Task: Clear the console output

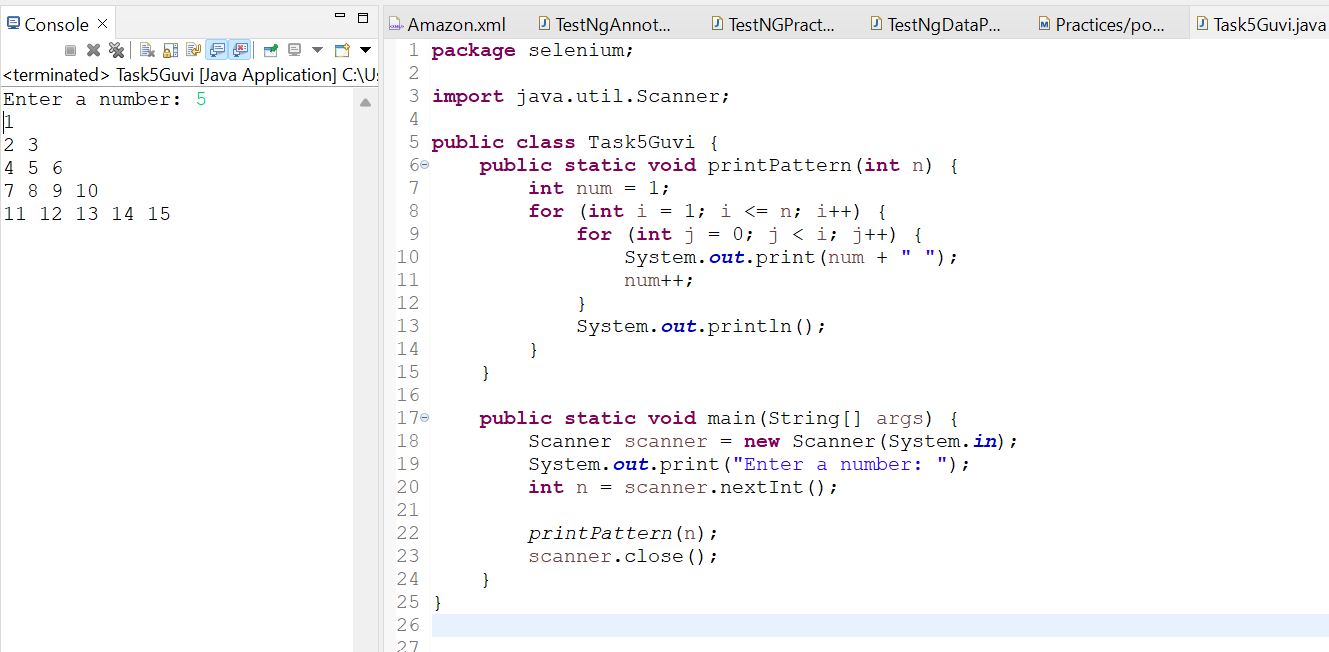Action: click(146, 50)
